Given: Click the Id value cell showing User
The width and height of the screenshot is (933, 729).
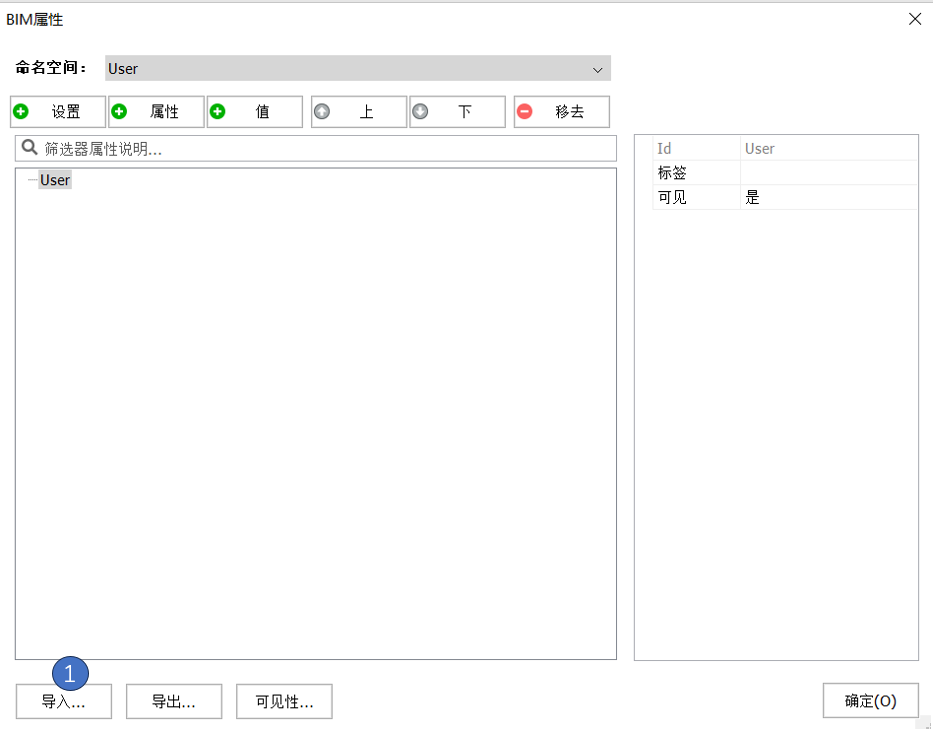Looking at the screenshot, I should (828, 148).
